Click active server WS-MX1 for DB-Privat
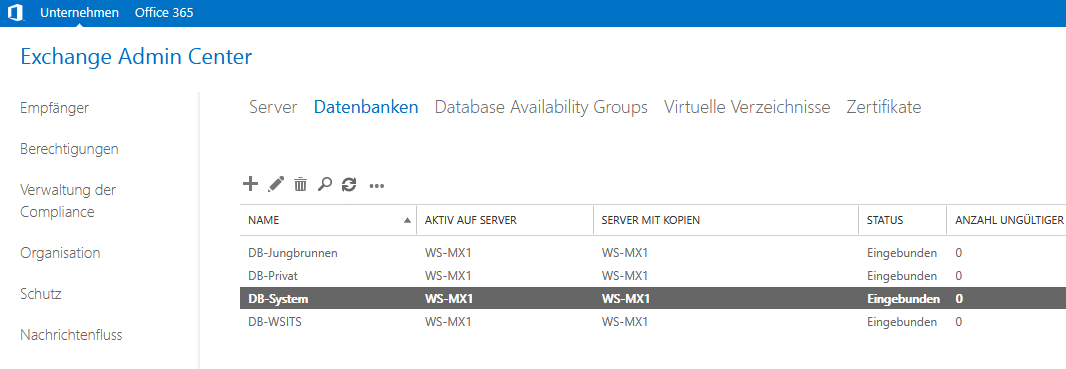This screenshot has height=369, width=1066. 448,276
